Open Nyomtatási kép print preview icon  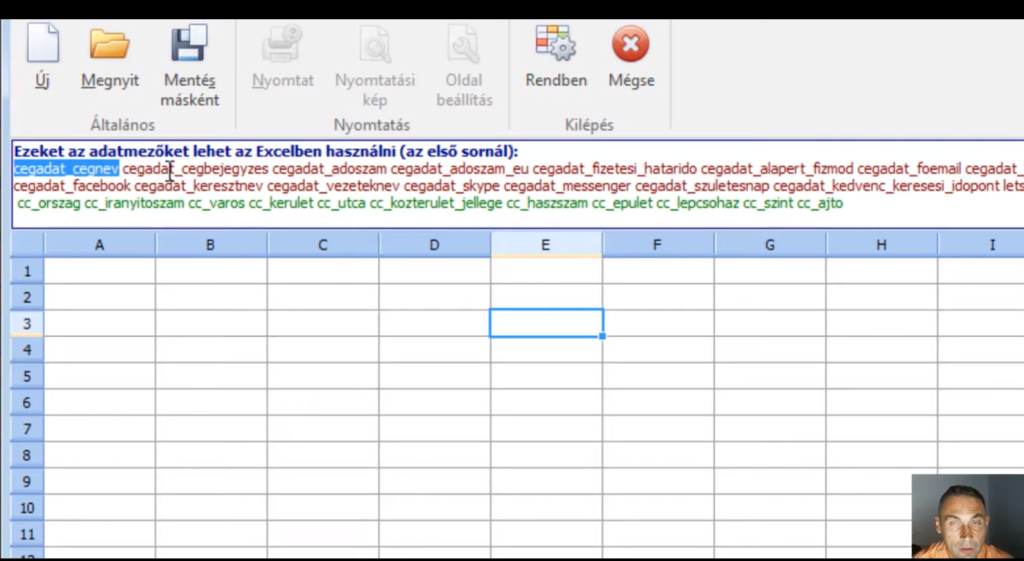tap(375, 43)
